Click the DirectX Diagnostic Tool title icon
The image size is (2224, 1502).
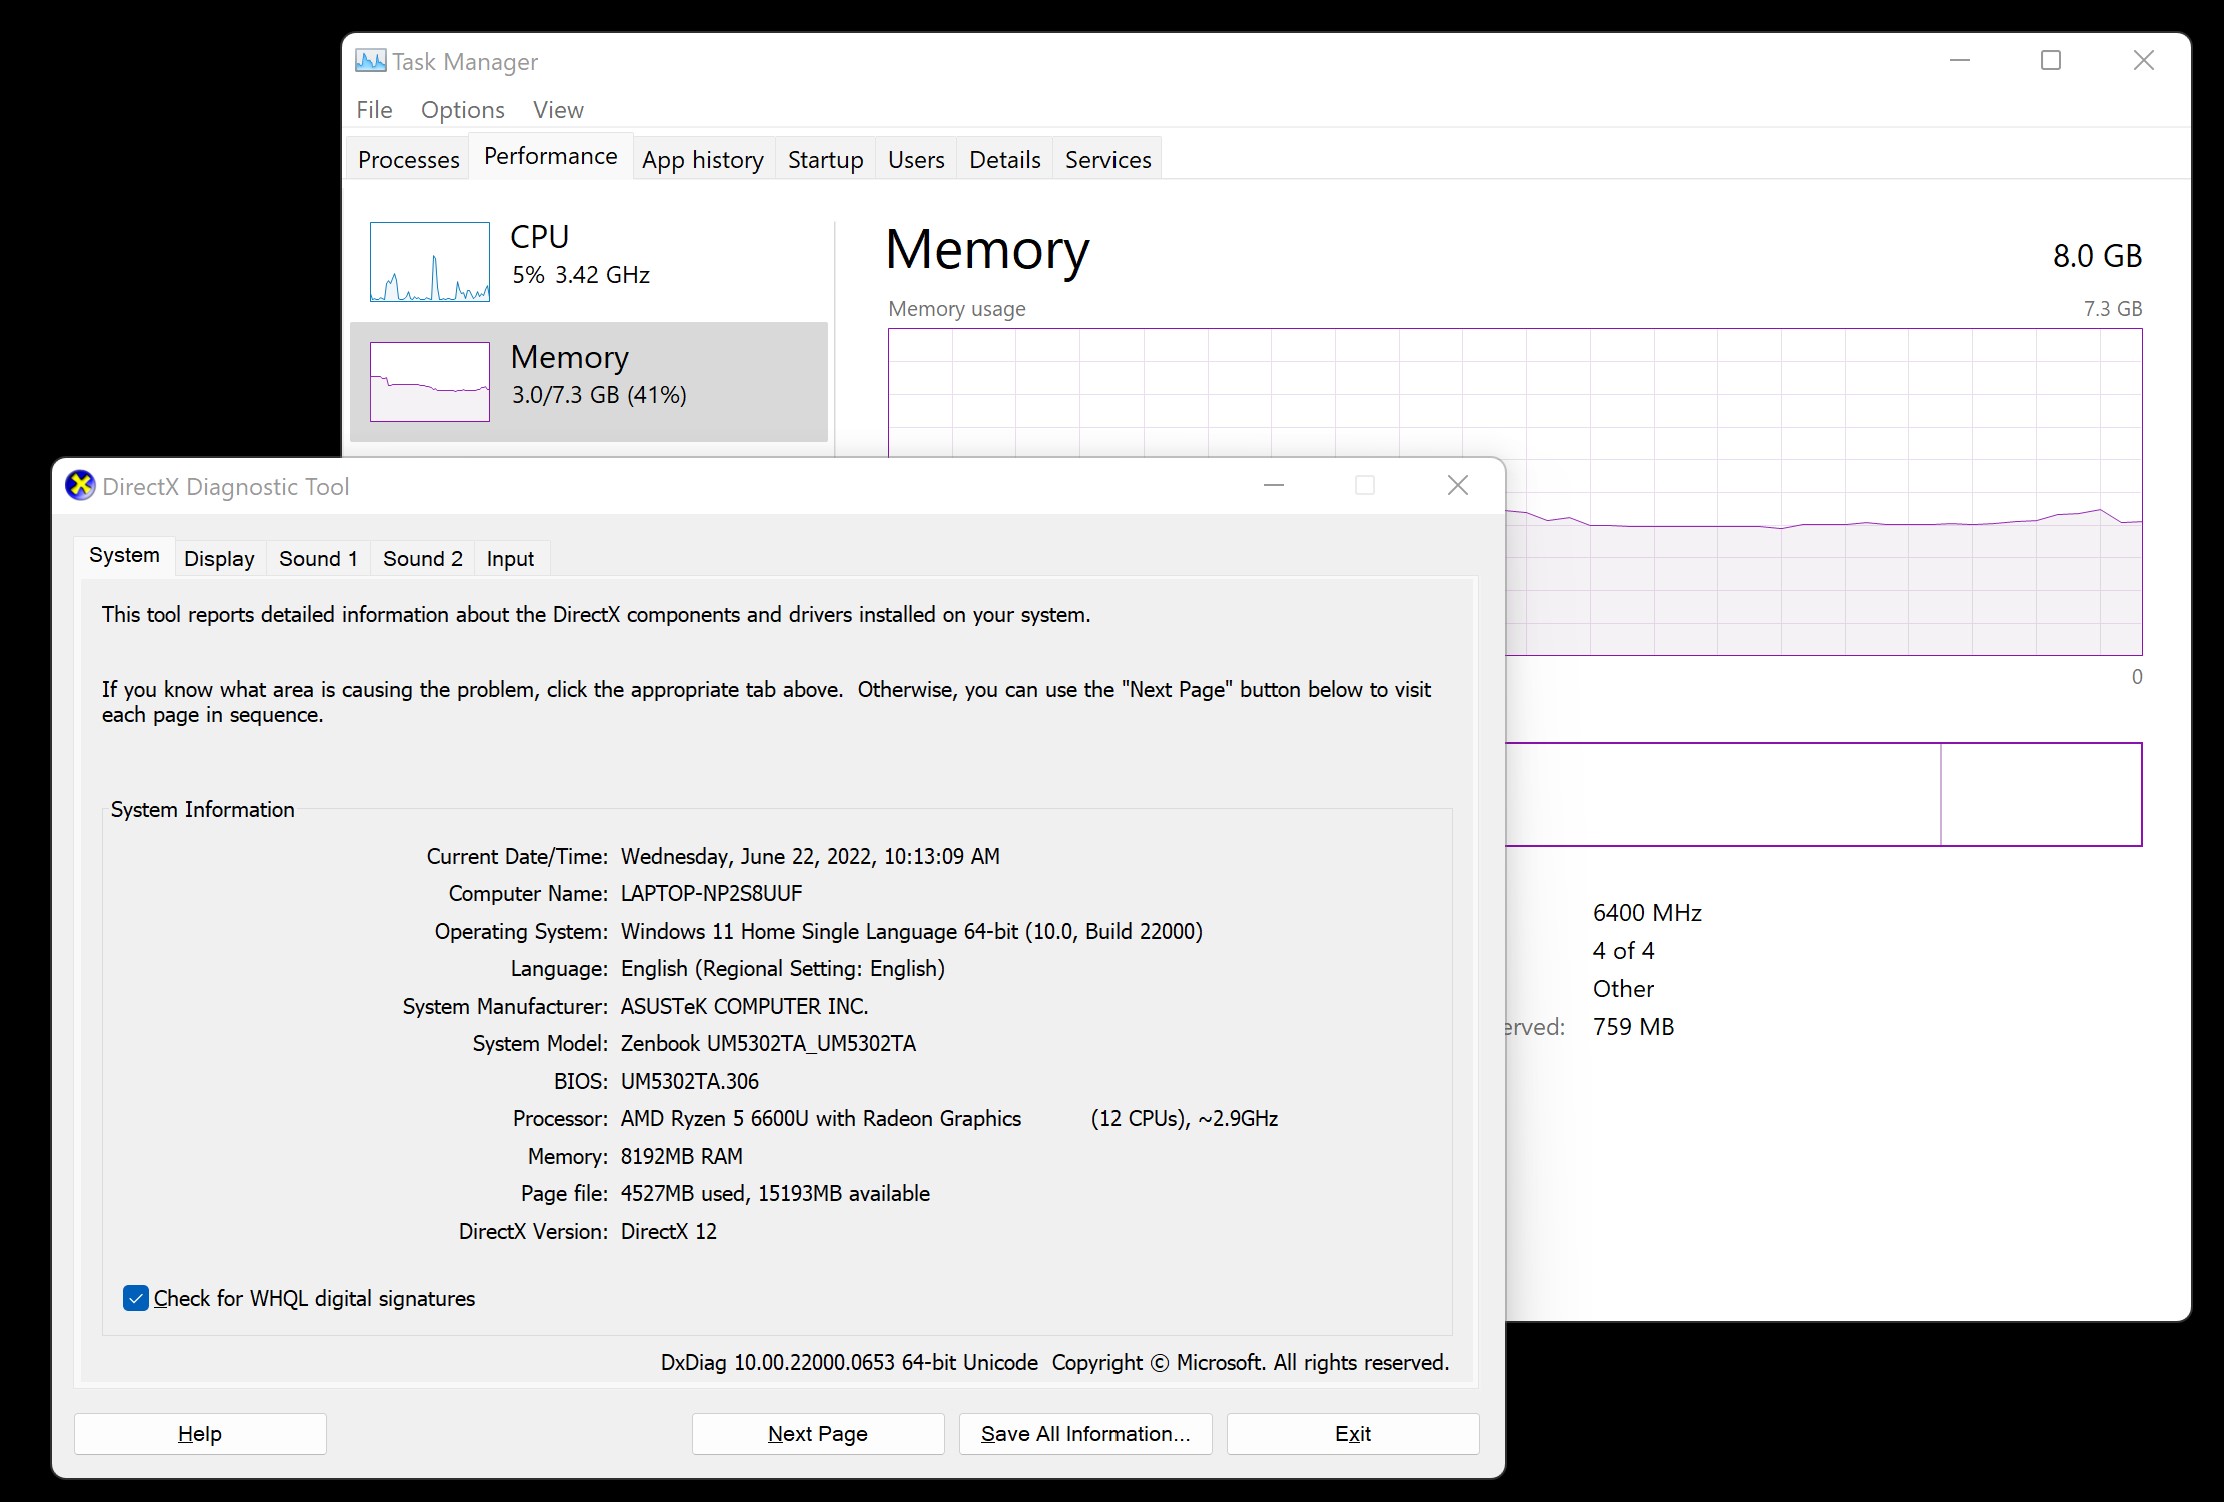tap(80, 486)
